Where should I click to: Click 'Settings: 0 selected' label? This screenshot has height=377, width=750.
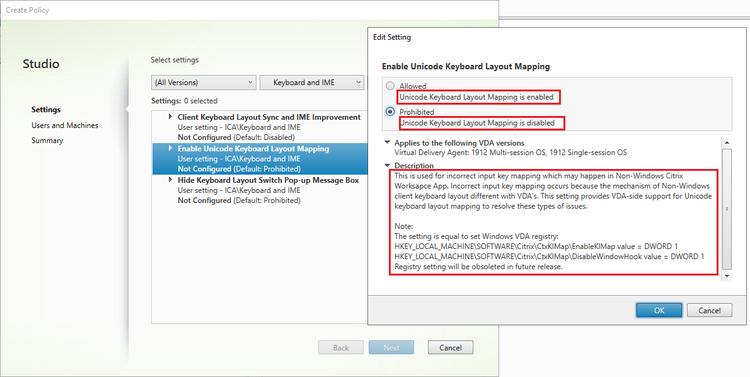[184, 101]
